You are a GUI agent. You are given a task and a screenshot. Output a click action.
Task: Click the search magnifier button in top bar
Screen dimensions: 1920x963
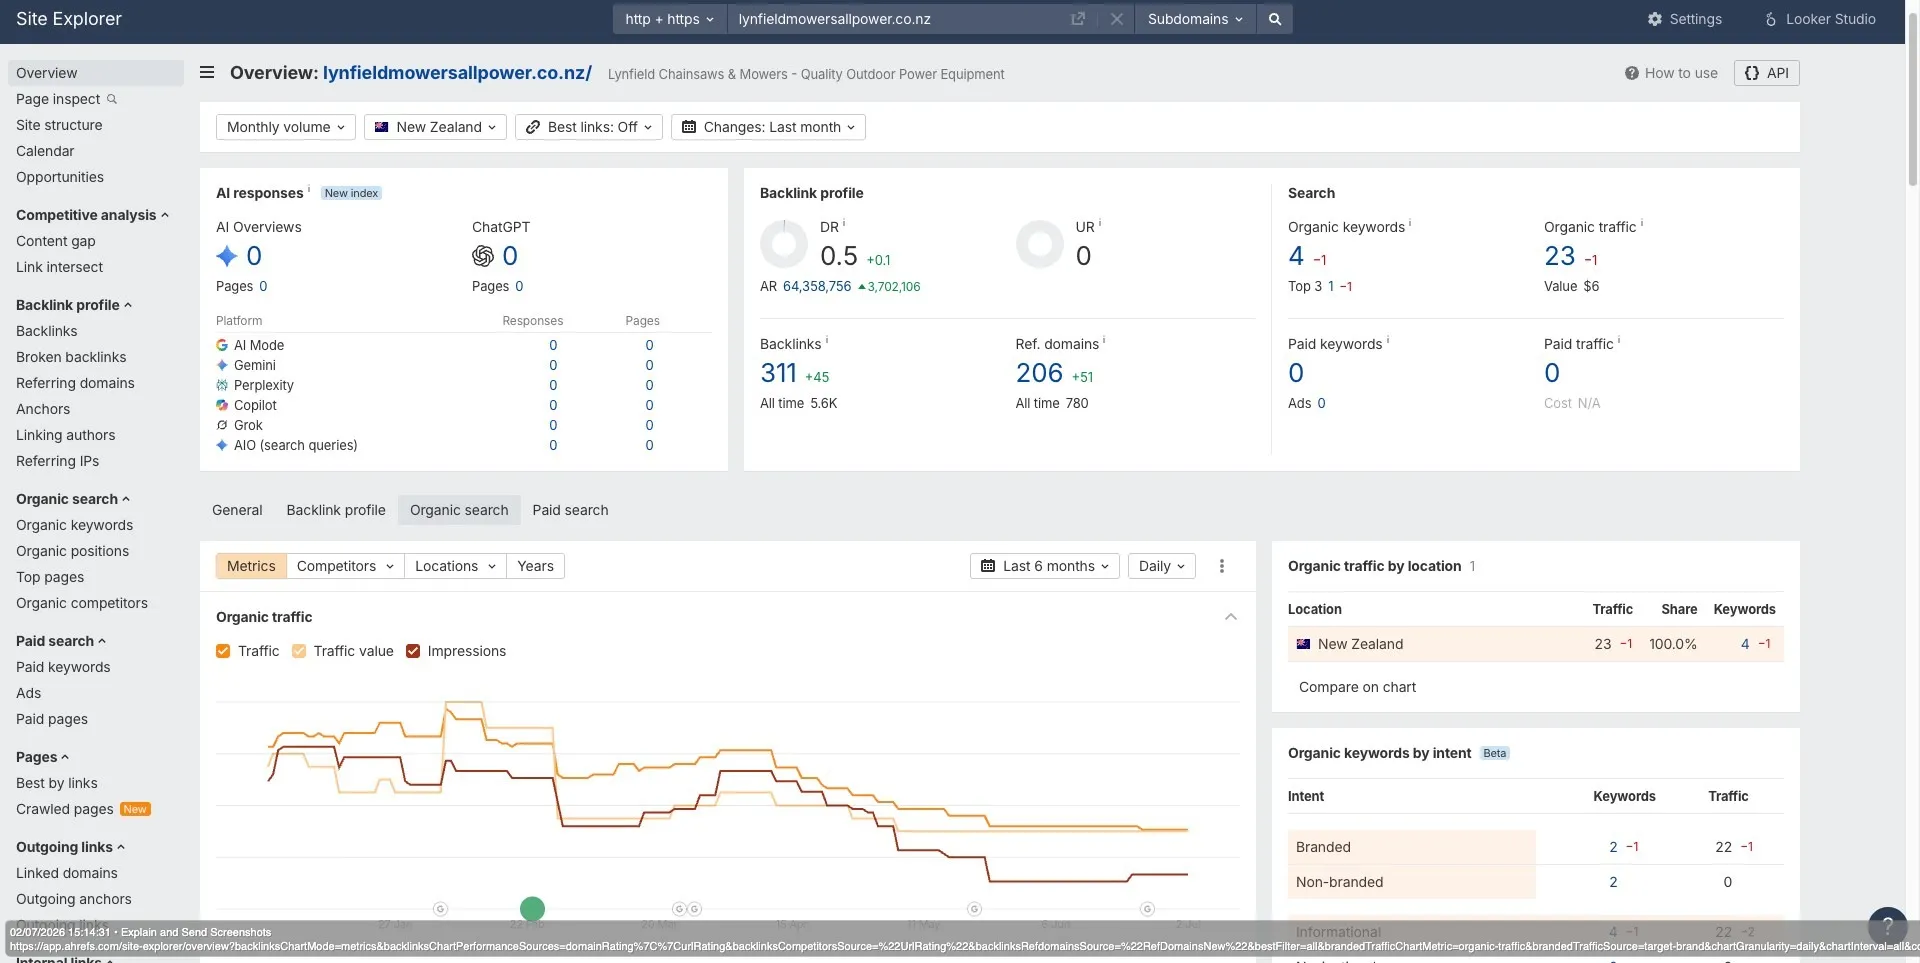coord(1274,19)
